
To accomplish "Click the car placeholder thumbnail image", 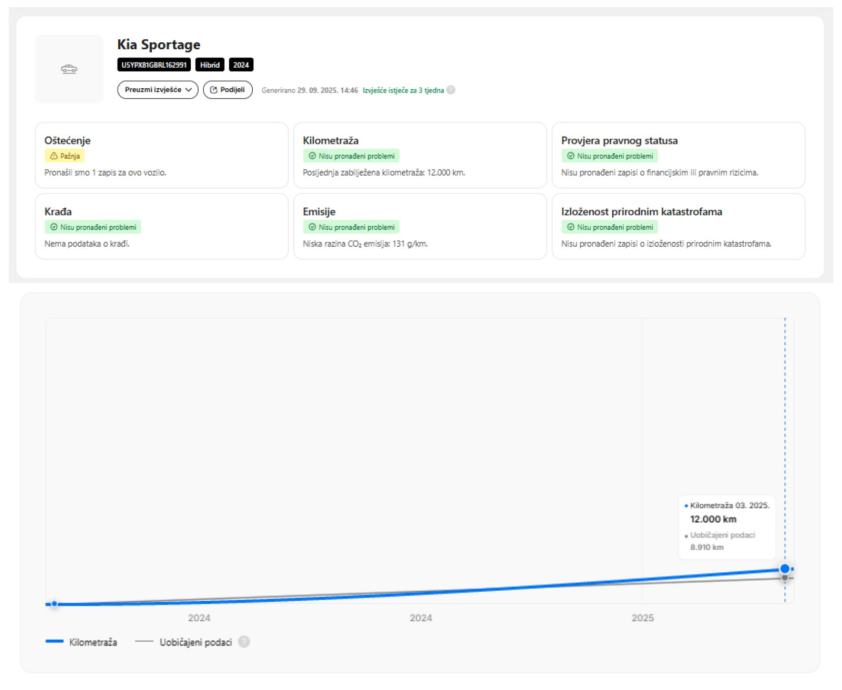I will [68, 69].
